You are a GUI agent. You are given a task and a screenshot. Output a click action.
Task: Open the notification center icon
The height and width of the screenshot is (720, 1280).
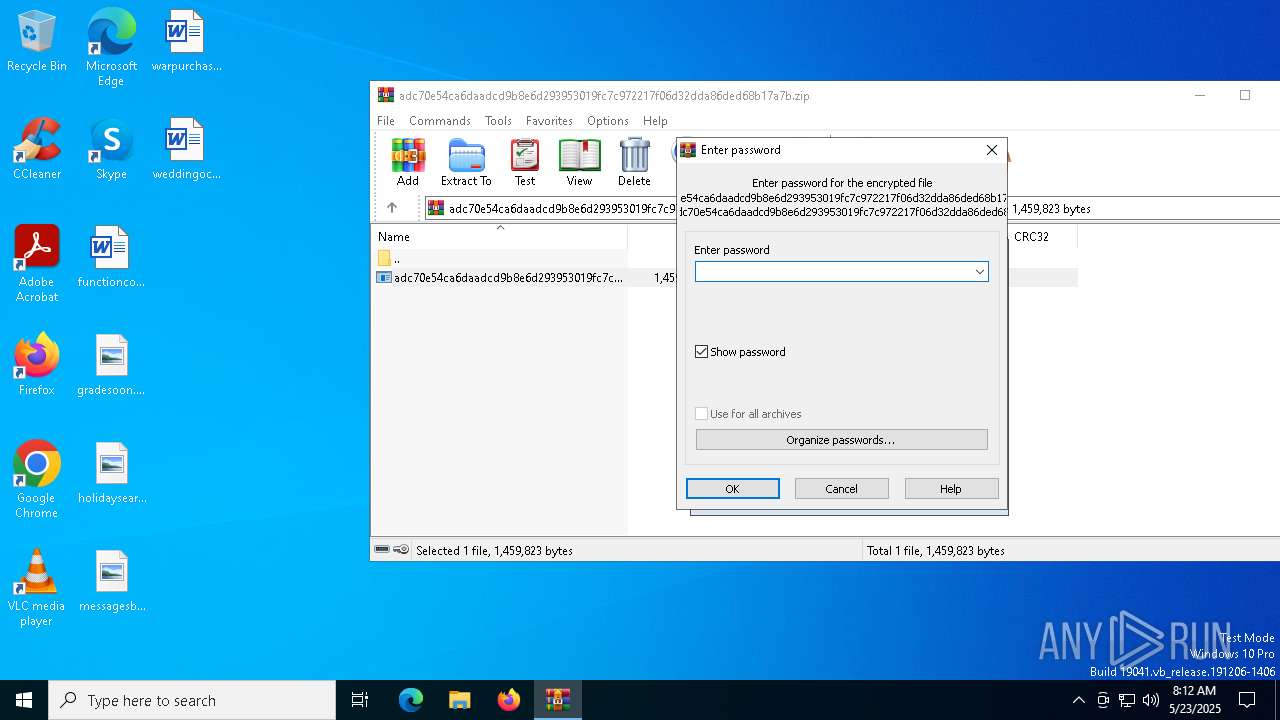pyautogui.click(x=1247, y=700)
